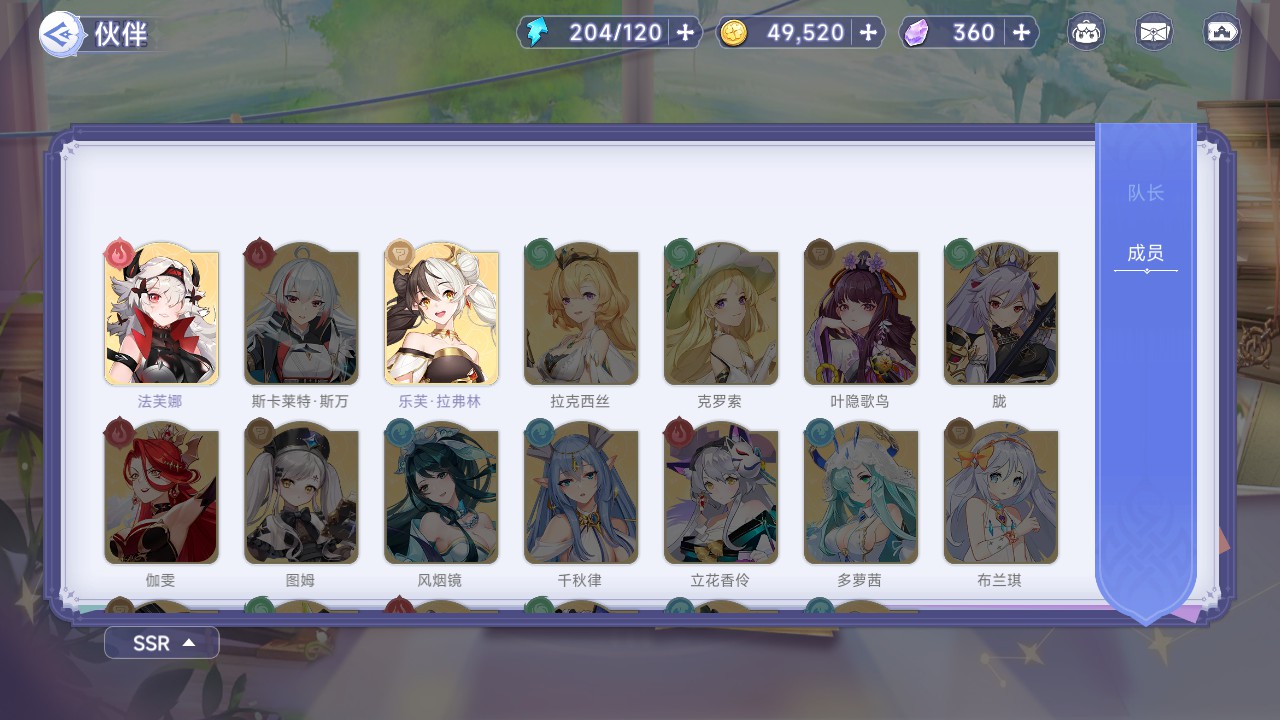Tap the blue lightning stamina icon

(x=537, y=33)
